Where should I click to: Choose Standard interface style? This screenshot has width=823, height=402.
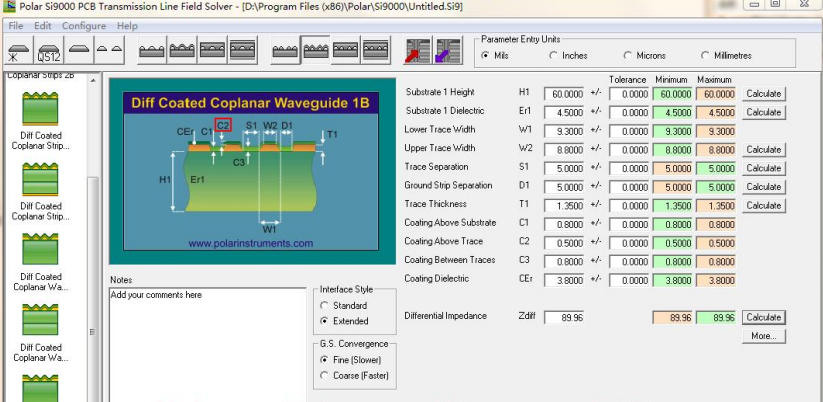[x=324, y=305]
